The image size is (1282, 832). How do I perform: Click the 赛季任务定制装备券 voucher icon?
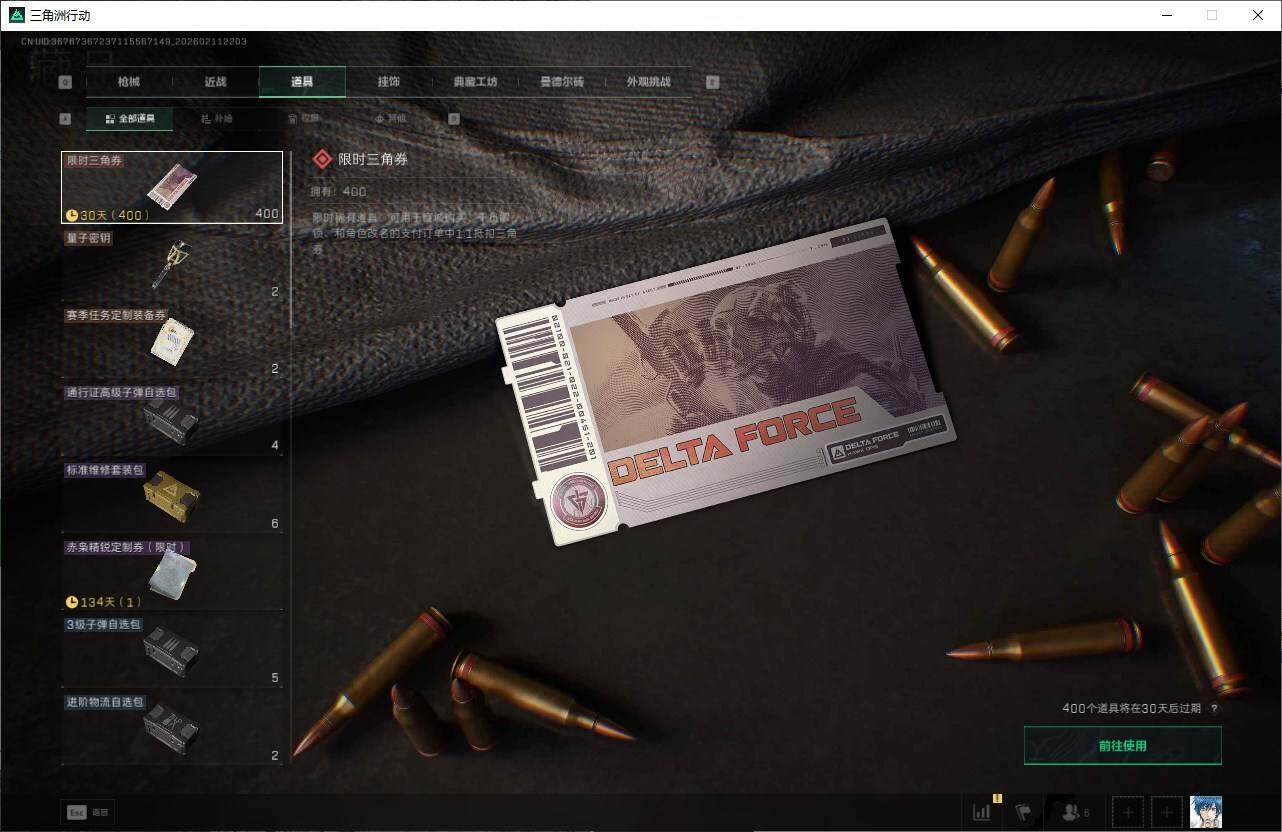[x=171, y=341]
